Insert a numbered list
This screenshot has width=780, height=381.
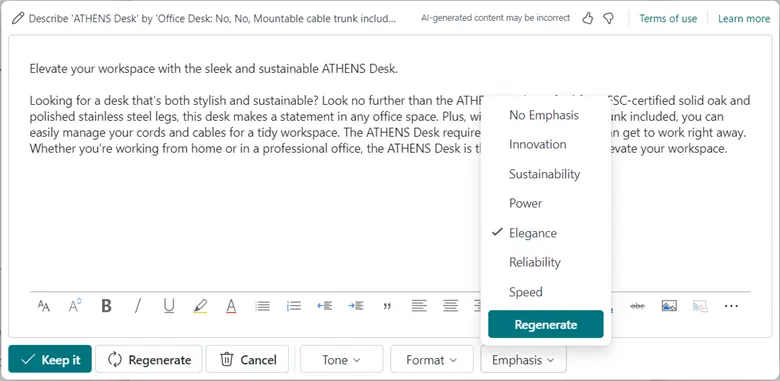[x=293, y=306]
